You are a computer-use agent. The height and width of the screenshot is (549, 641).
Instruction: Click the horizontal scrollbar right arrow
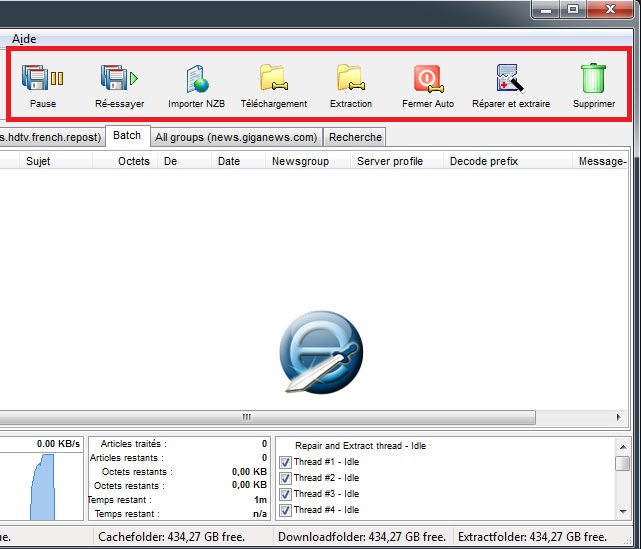[618, 417]
